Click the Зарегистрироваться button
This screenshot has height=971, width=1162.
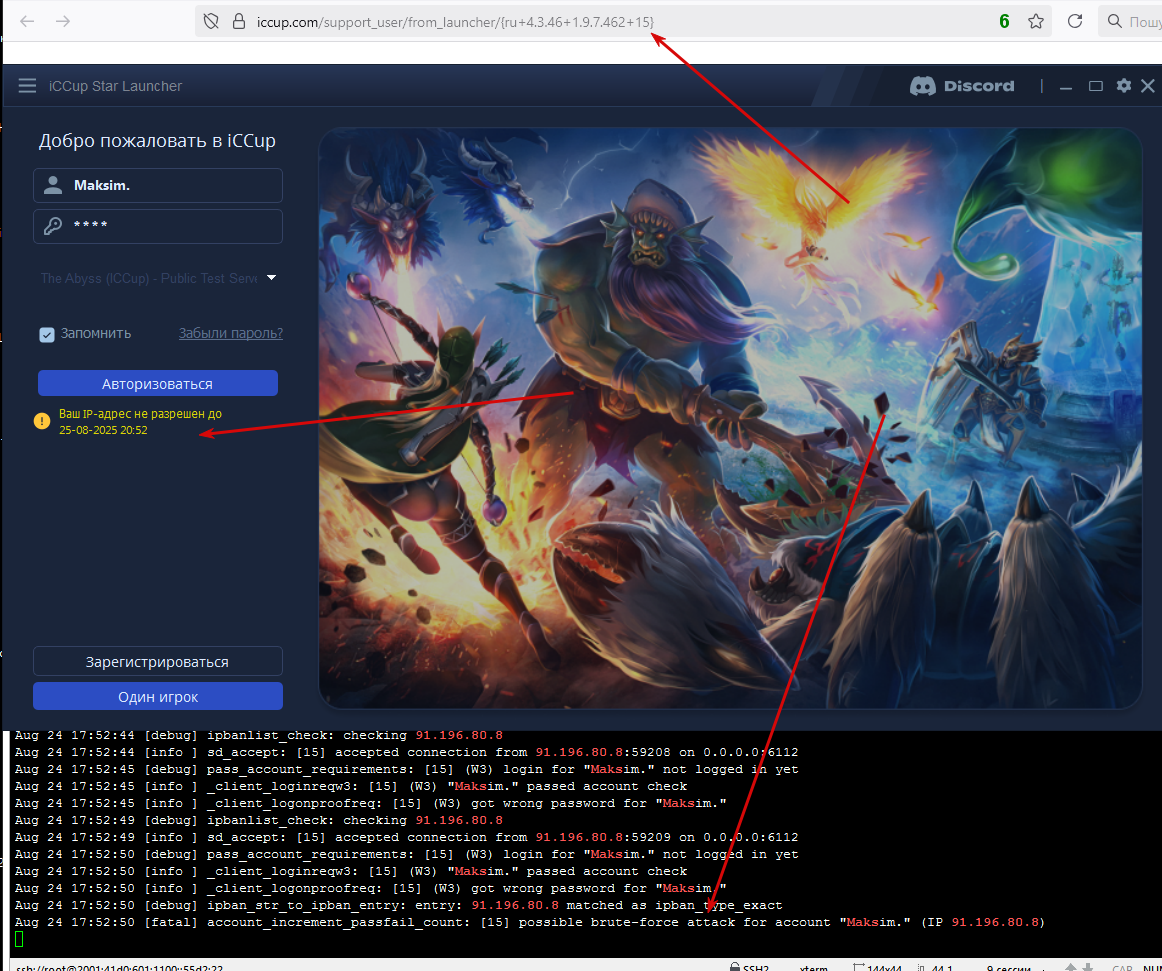(x=158, y=661)
